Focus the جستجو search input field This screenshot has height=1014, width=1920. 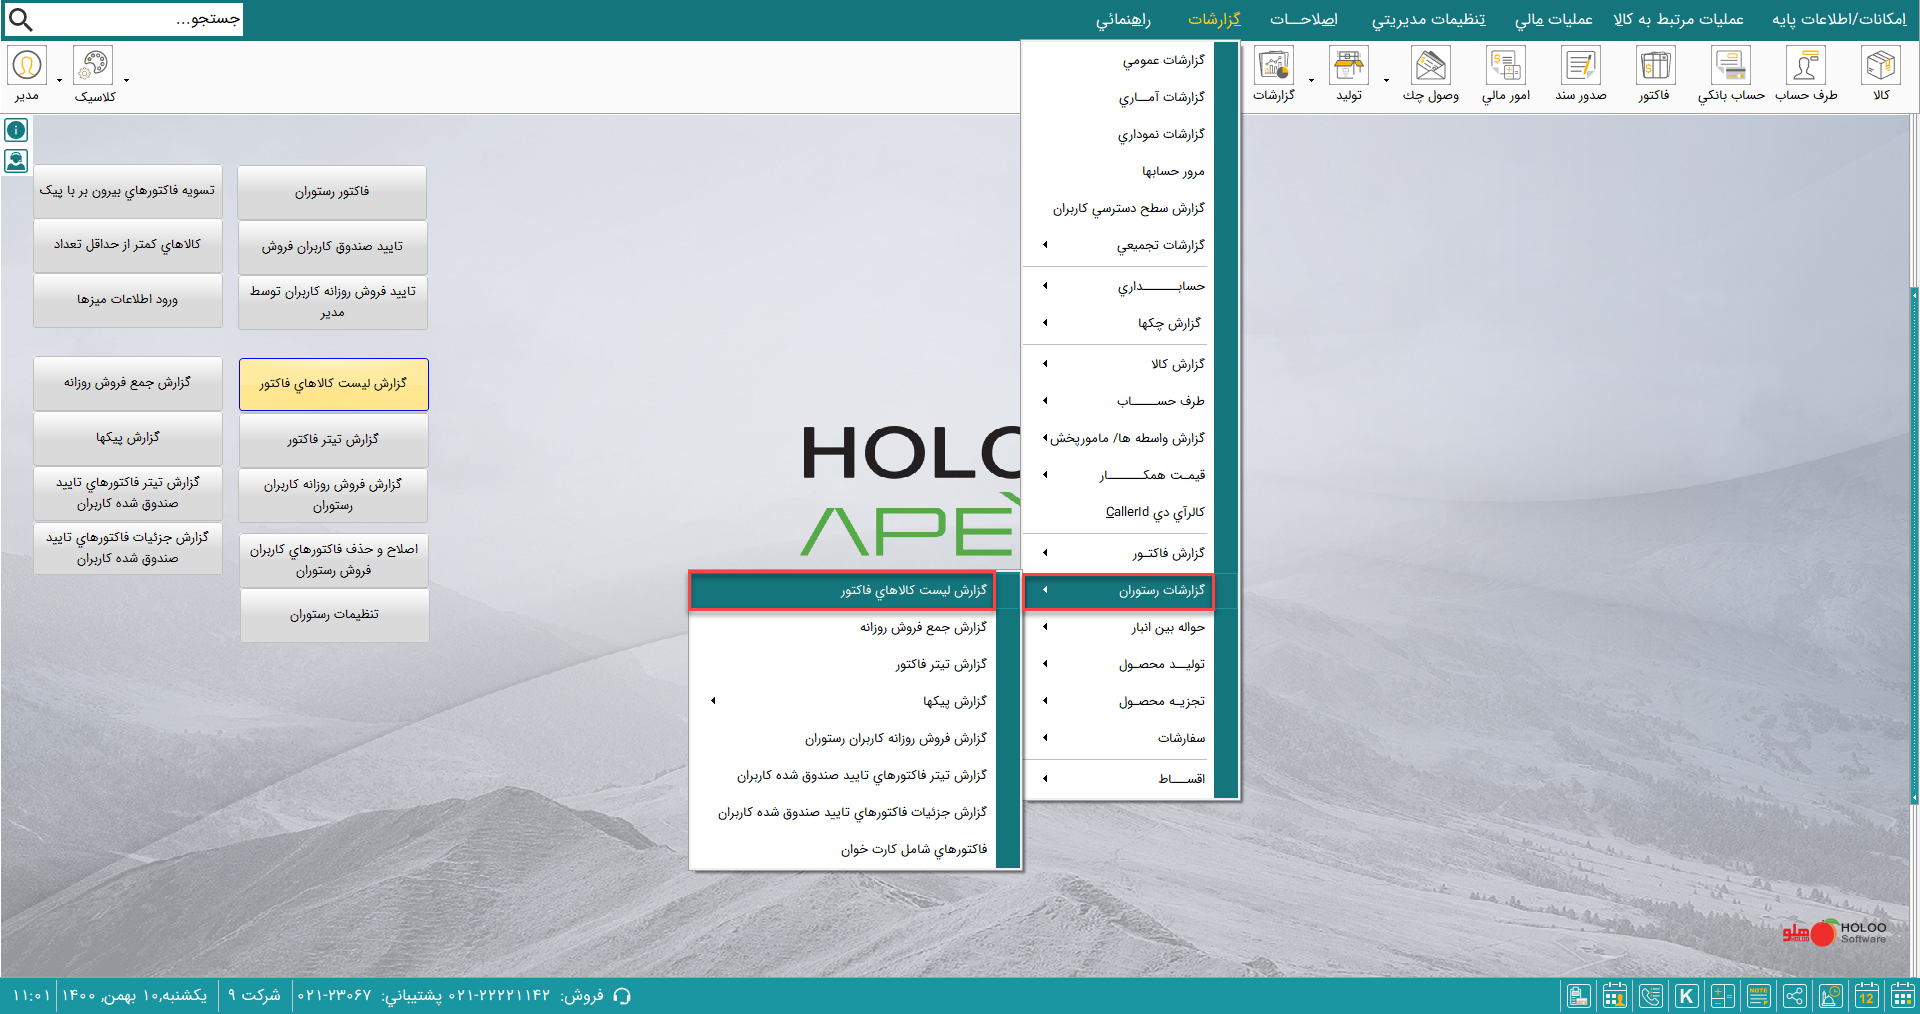(140, 19)
